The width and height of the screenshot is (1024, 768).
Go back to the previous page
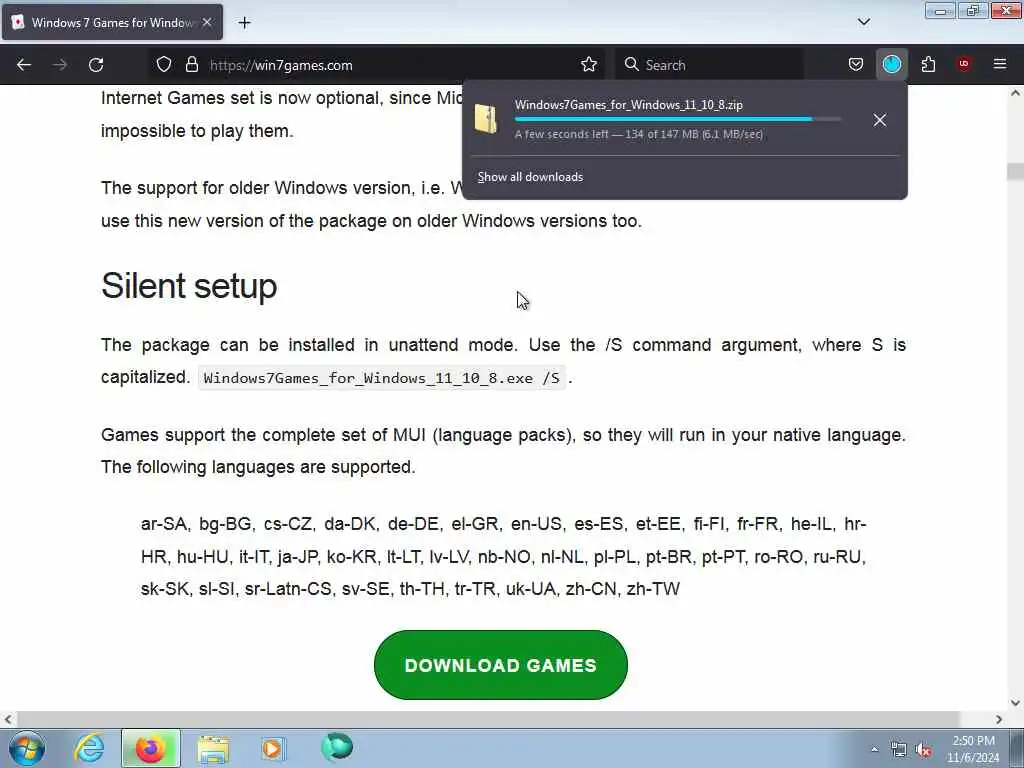click(x=24, y=65)
